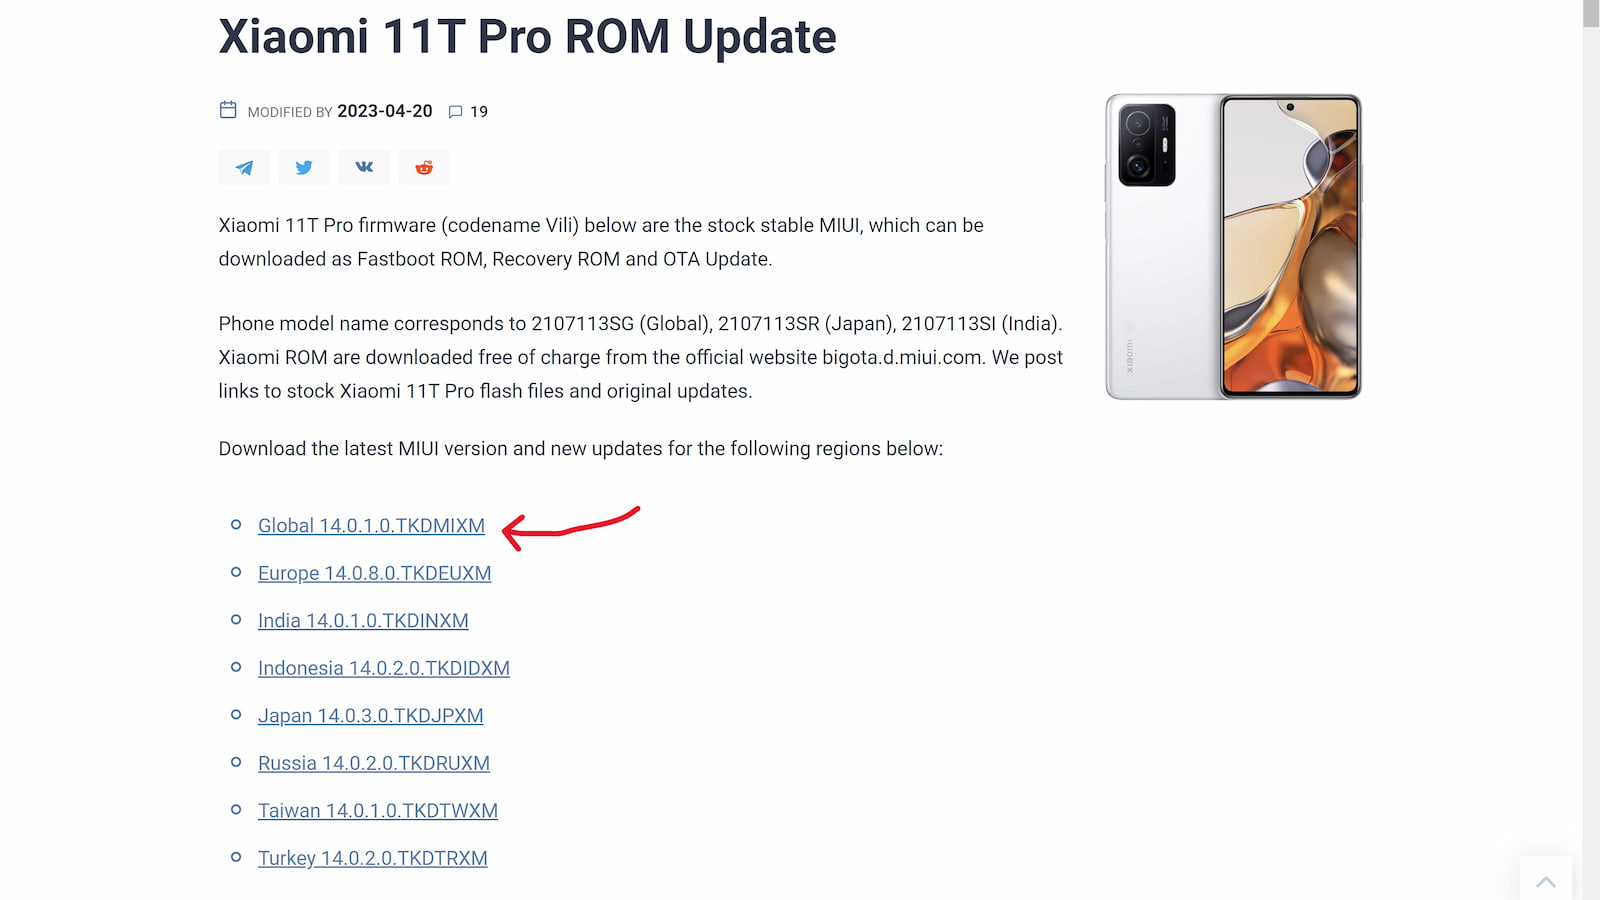Open comments via the speech bubble icon
This screenshot has width=1600, height=900.
coord(455,112)
